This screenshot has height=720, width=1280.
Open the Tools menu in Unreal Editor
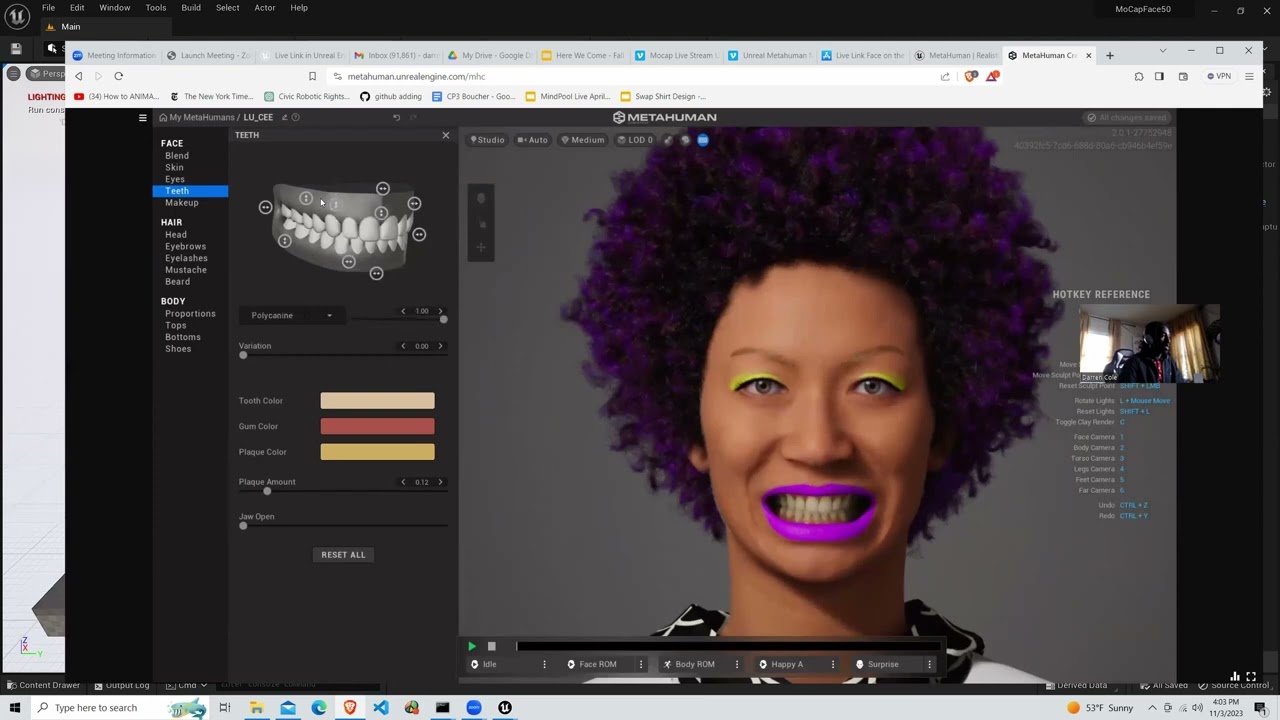(x=156, y=8)
